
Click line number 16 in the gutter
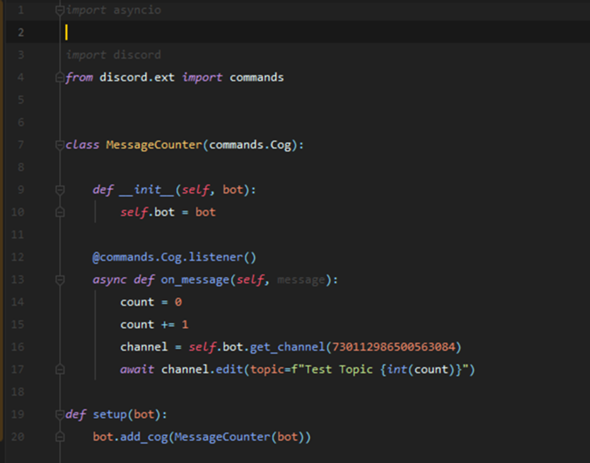[18, 347]
